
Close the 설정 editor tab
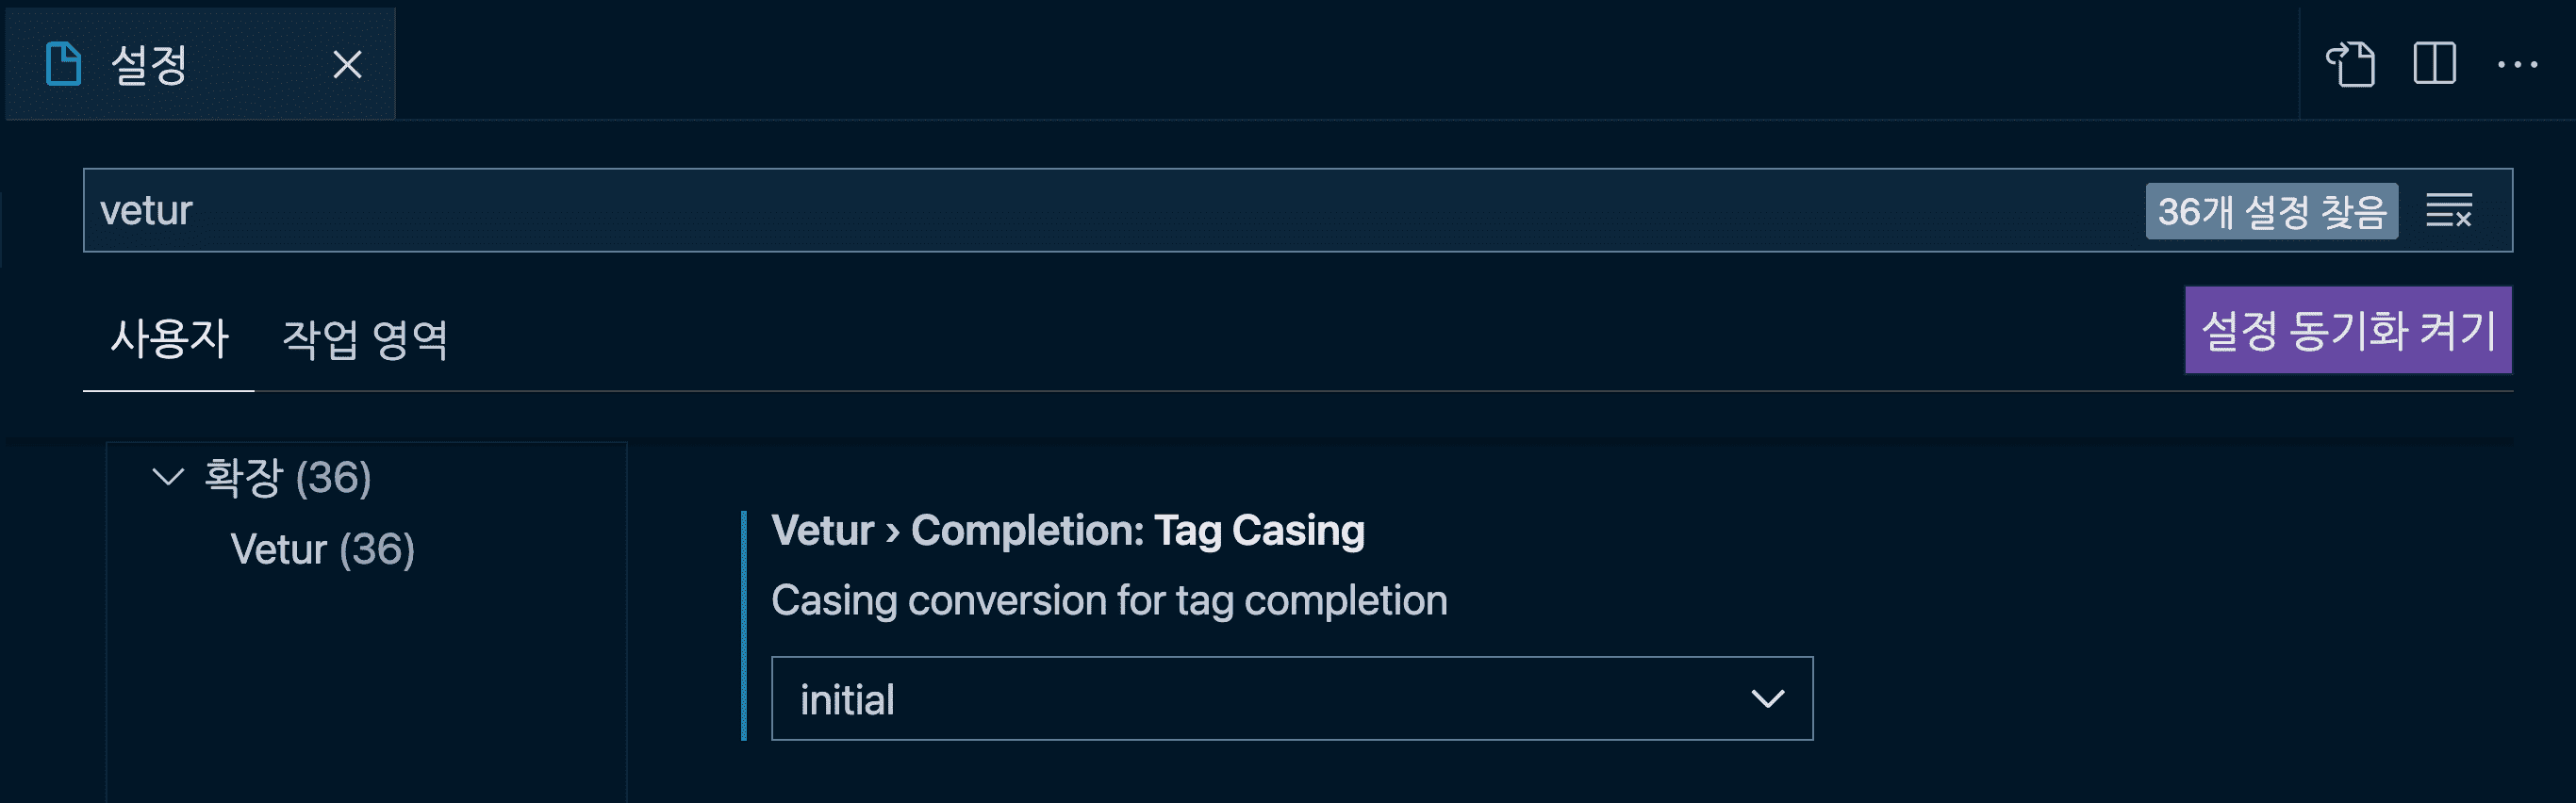(x=347, y=65)
